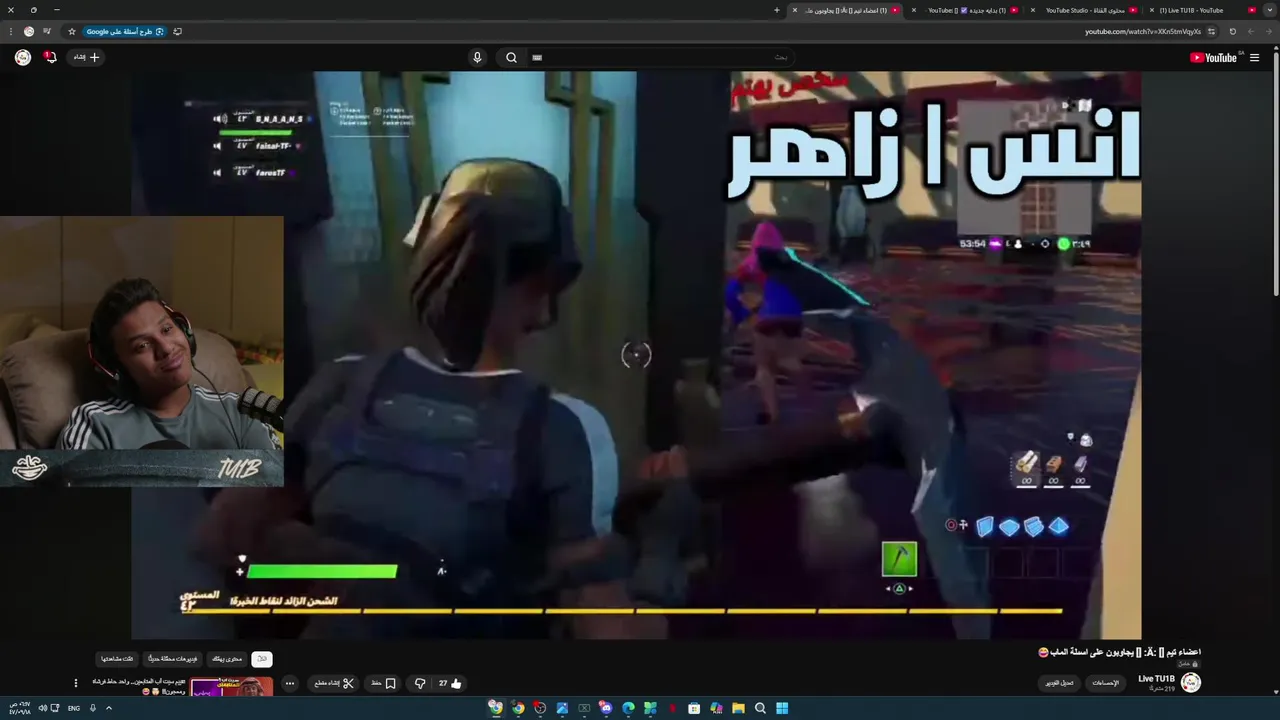Start a voice search with the microphone
Image resolution: width=1280 pixels, height=720 pixels.
(477, 58)
